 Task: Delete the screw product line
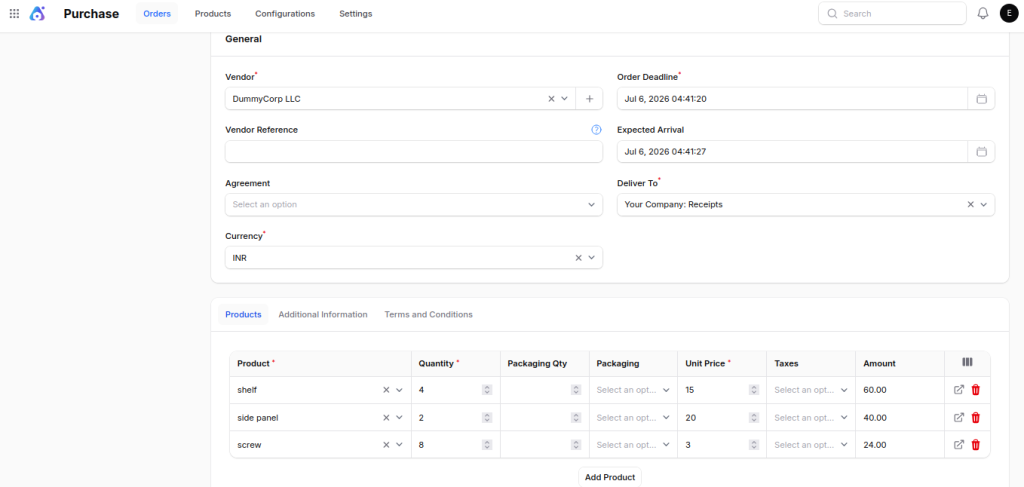click(x=976, y=445)
